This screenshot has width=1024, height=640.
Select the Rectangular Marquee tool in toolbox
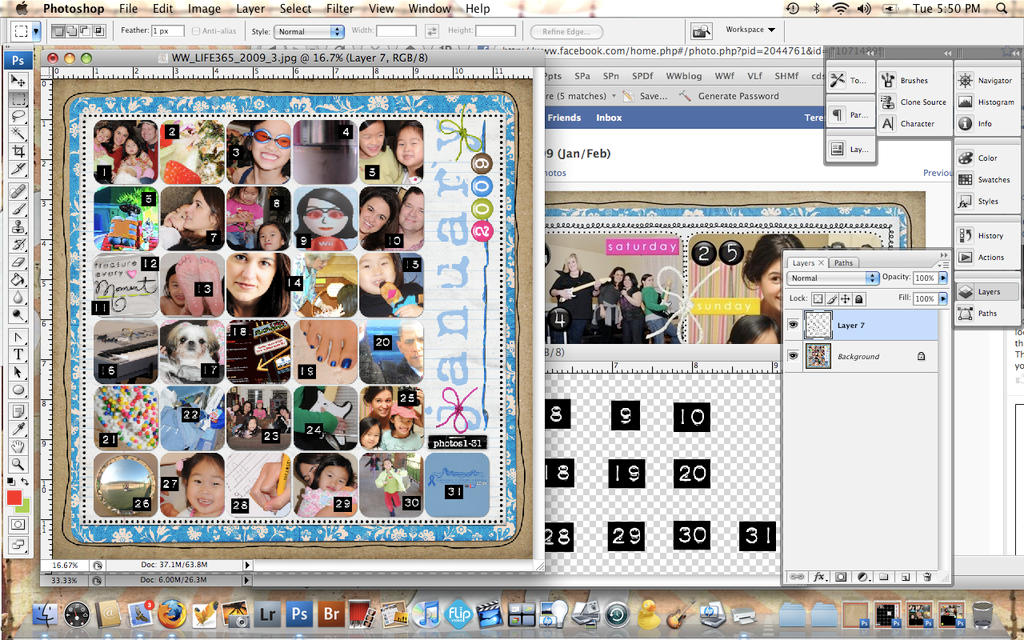(x=18, y=99)
